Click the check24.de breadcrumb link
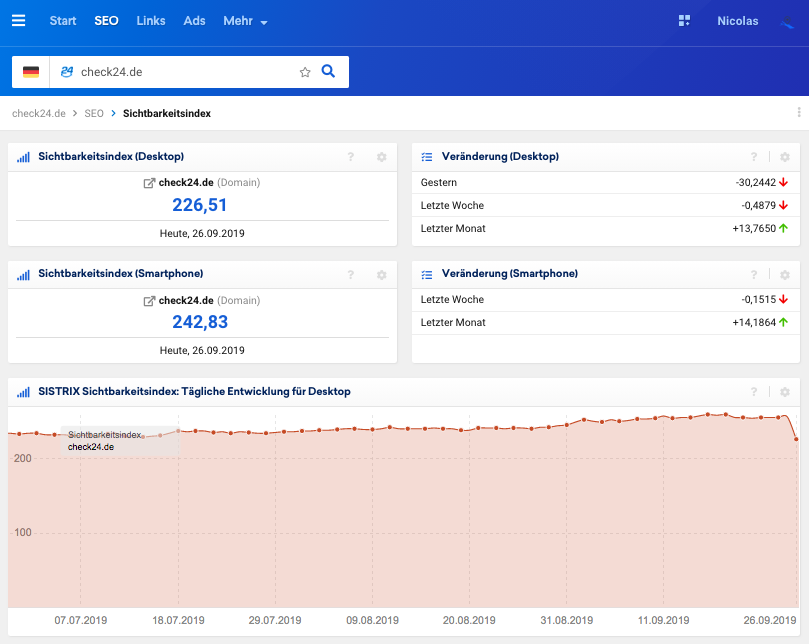Screen dimensions: 809x644 tap(39, 114)
